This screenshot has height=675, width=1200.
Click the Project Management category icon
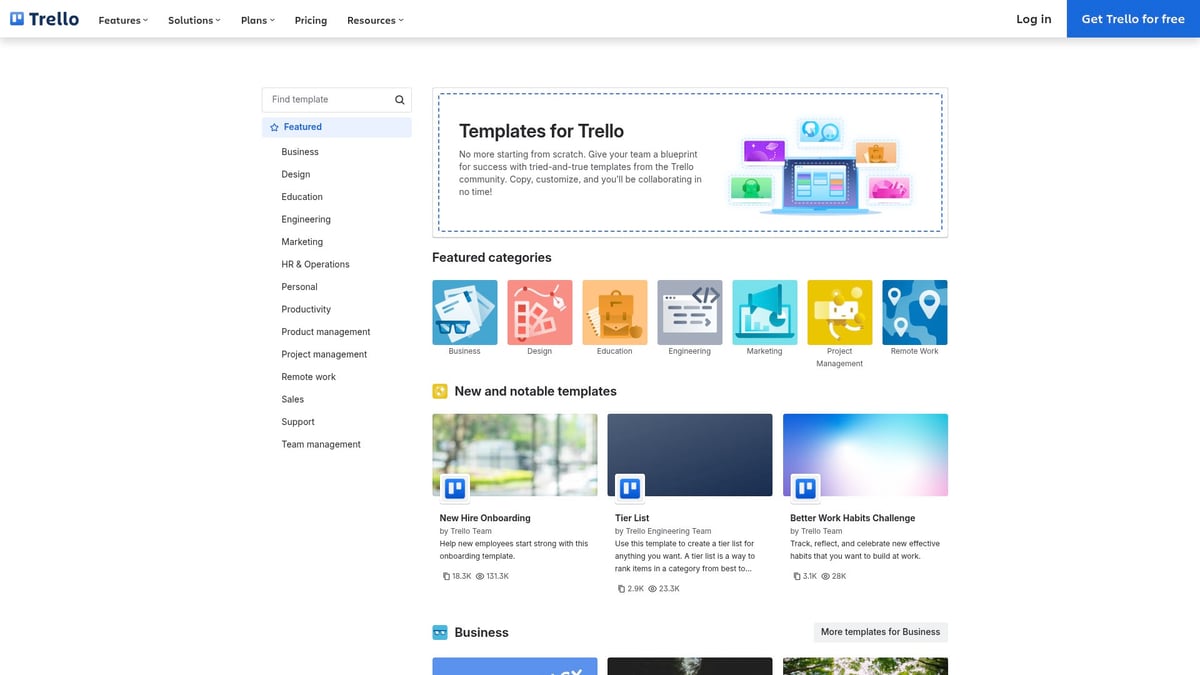(x=839, y=310)
